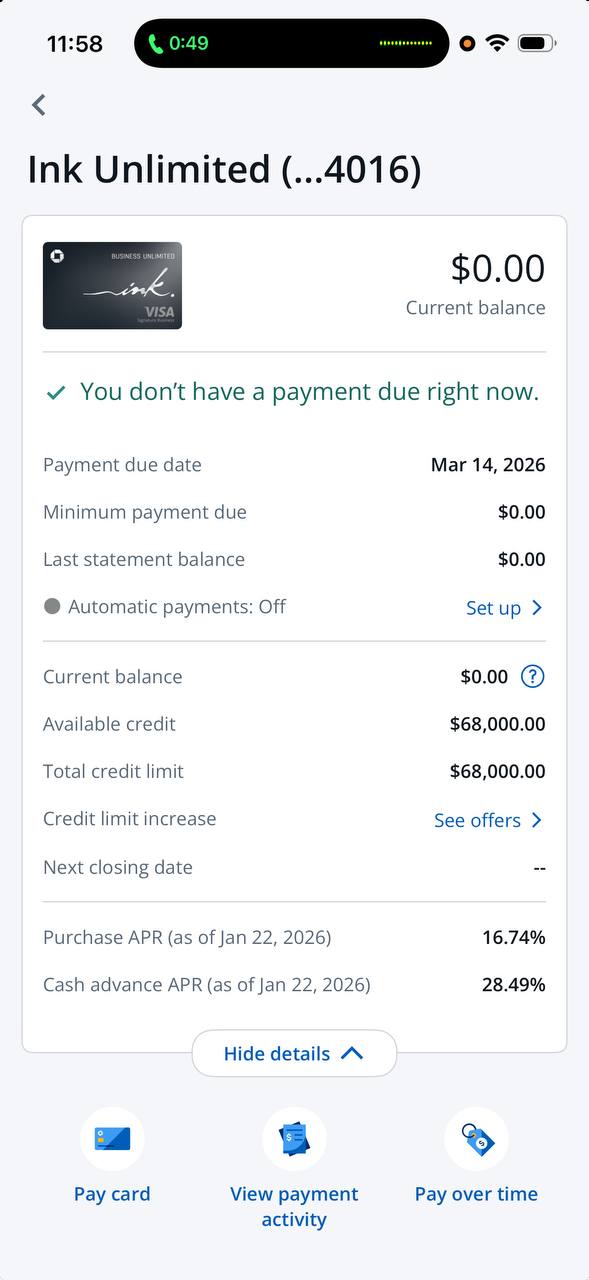
Task: Enable automatic payments via Set up
Action: tap(495, 607)
